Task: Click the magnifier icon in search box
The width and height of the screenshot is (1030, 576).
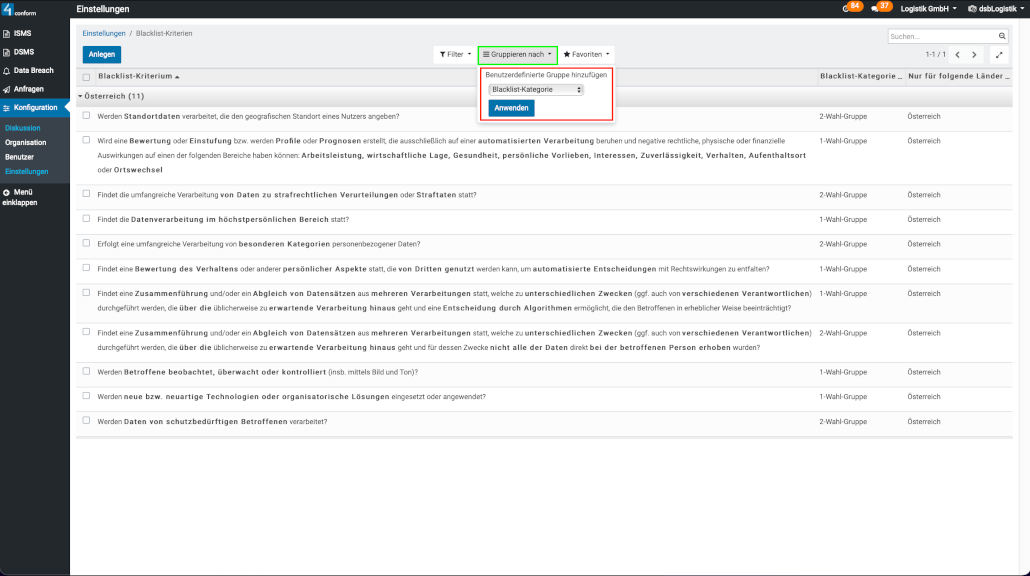Action: click(1002, 36)
